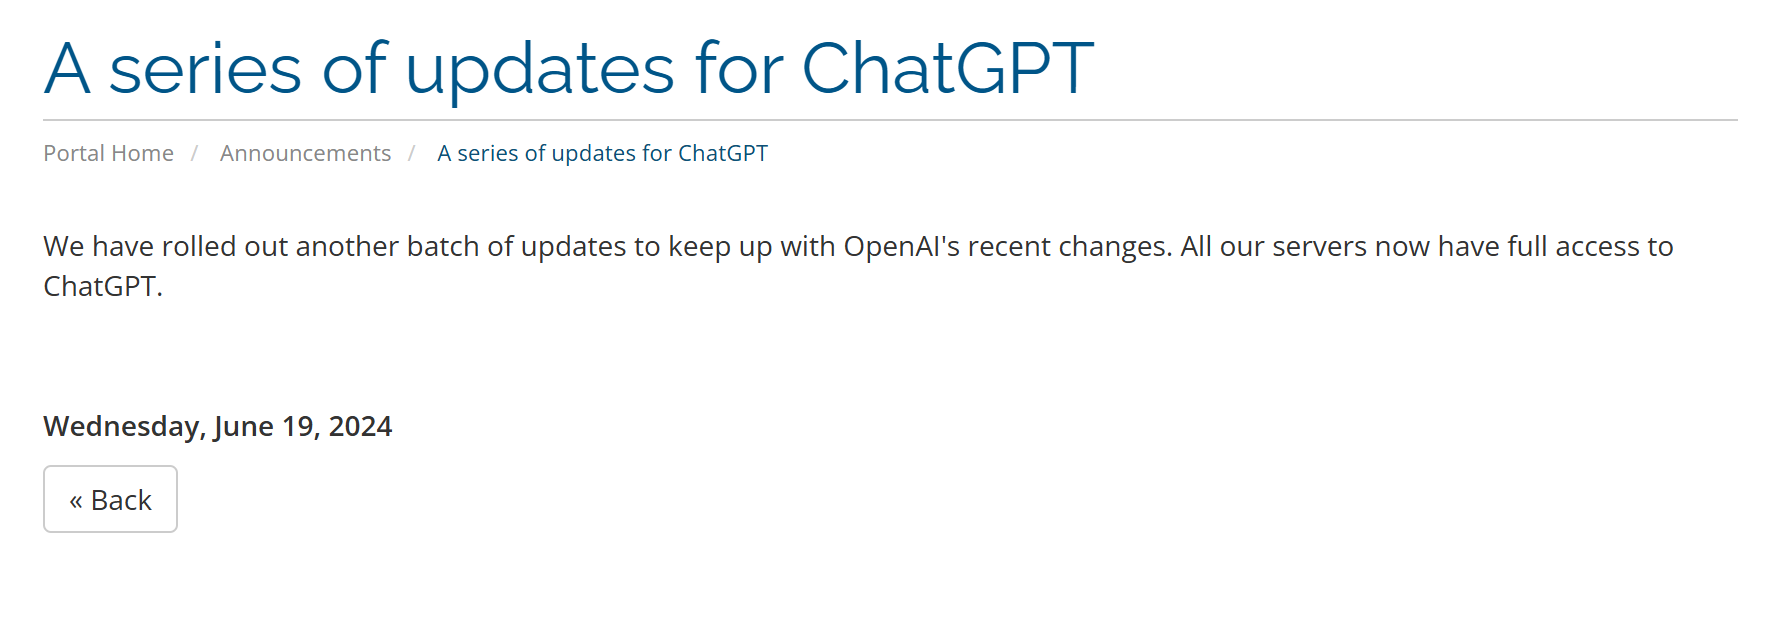The height and width of the screenshot is (619, 1770).
Task: Click the year "2024" in the date
Action: 360,426
